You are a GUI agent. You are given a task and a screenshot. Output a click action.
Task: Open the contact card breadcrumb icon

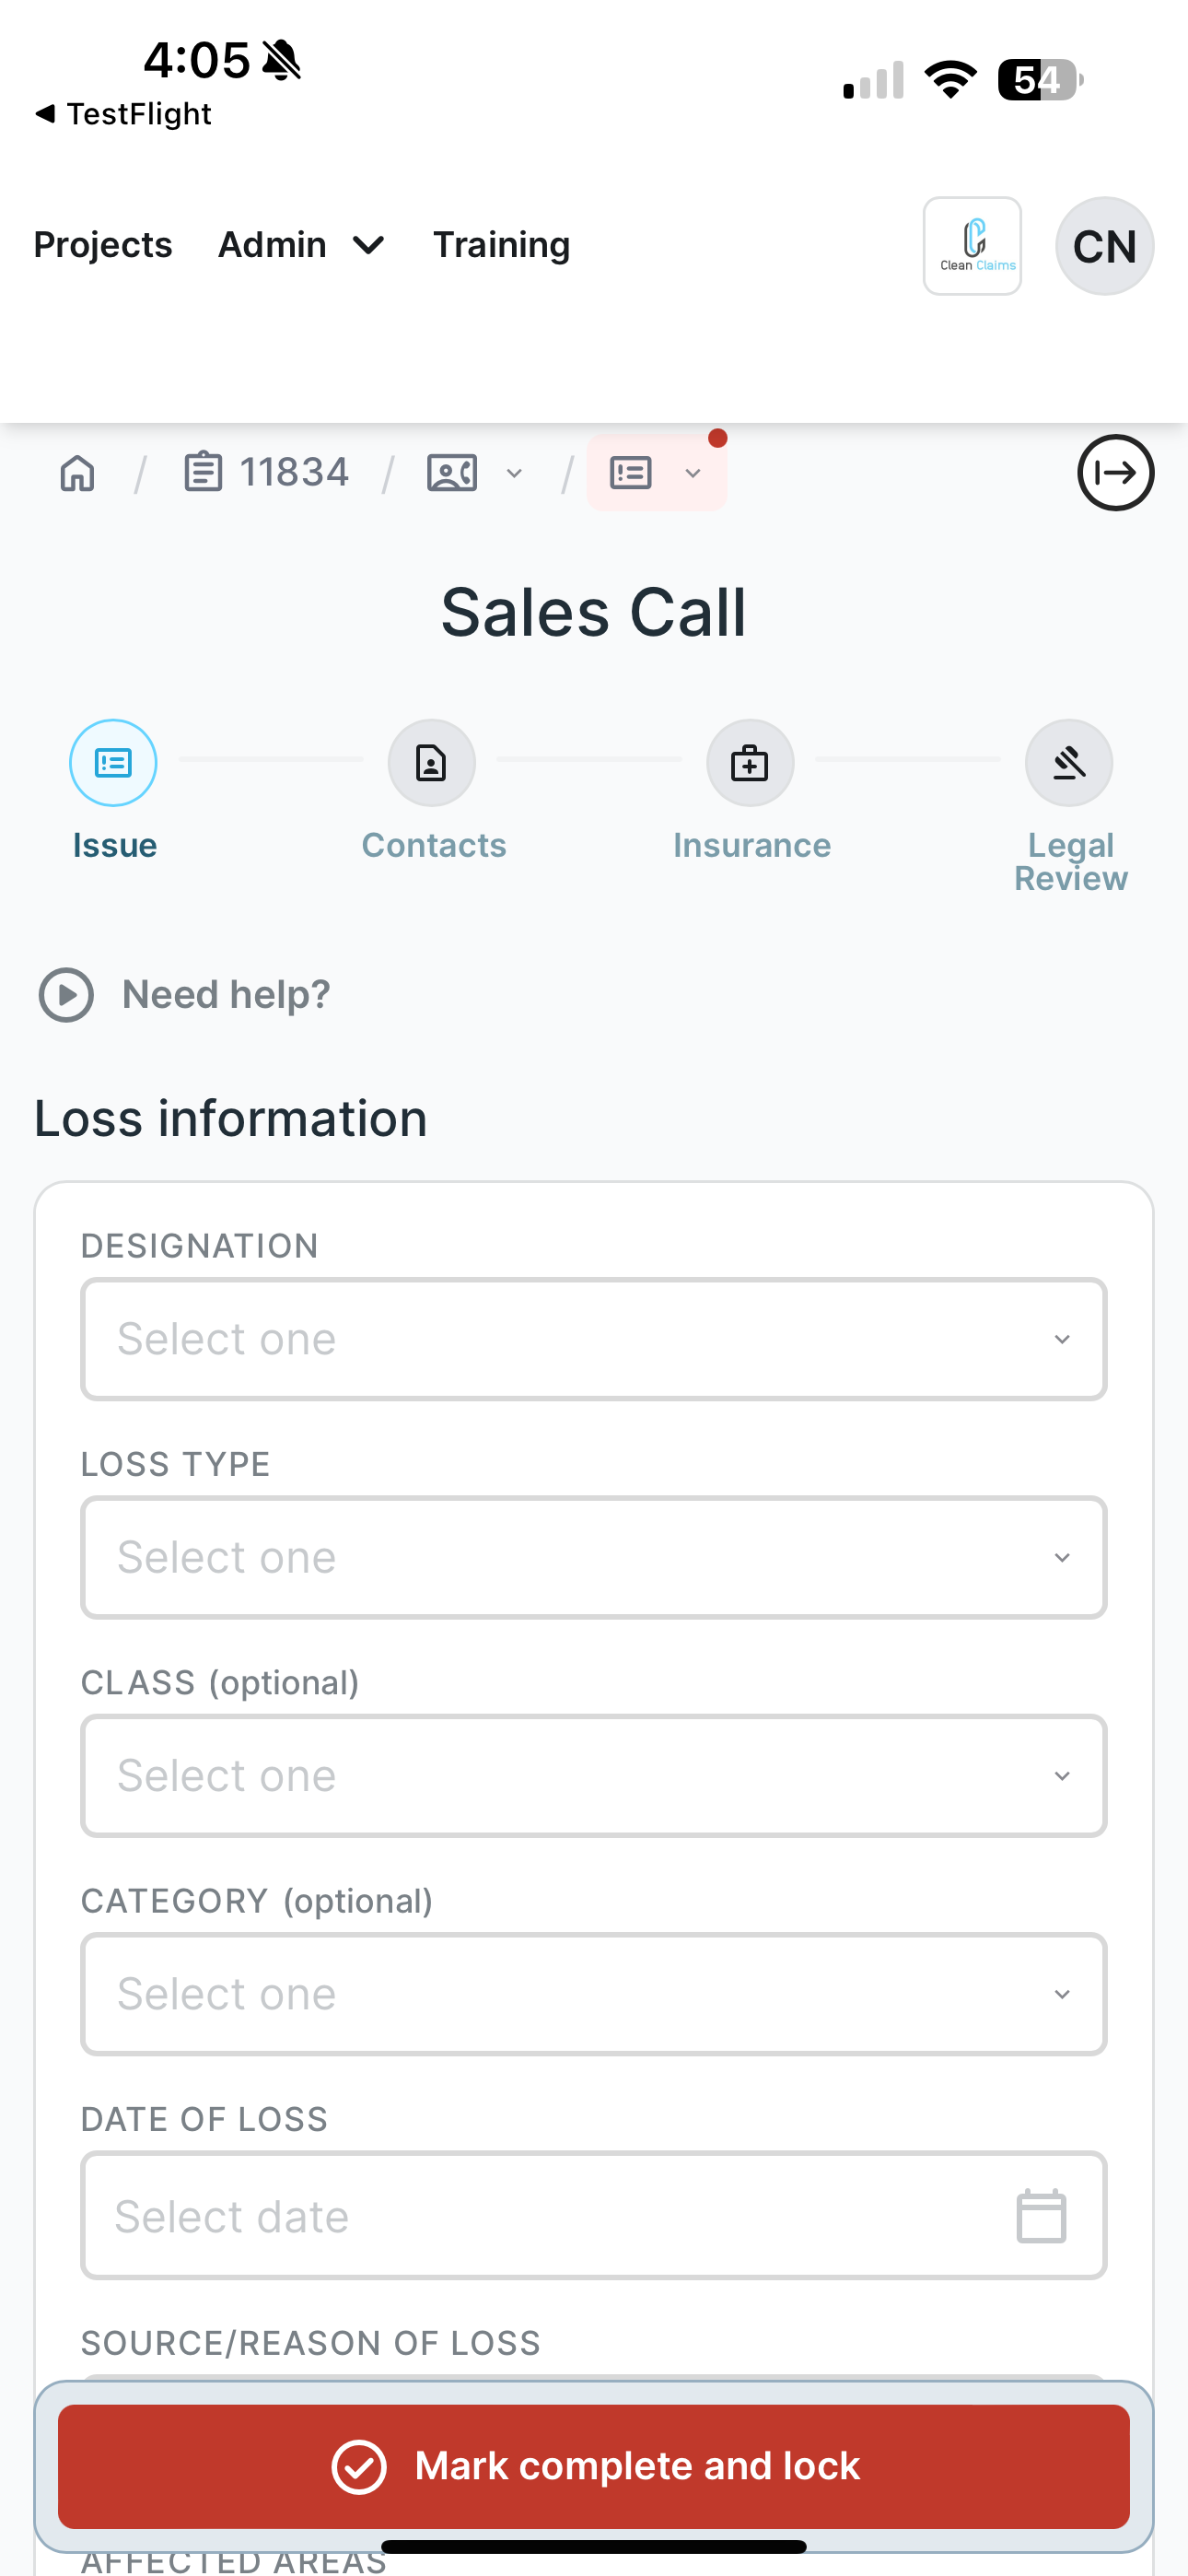click(452, 473)
